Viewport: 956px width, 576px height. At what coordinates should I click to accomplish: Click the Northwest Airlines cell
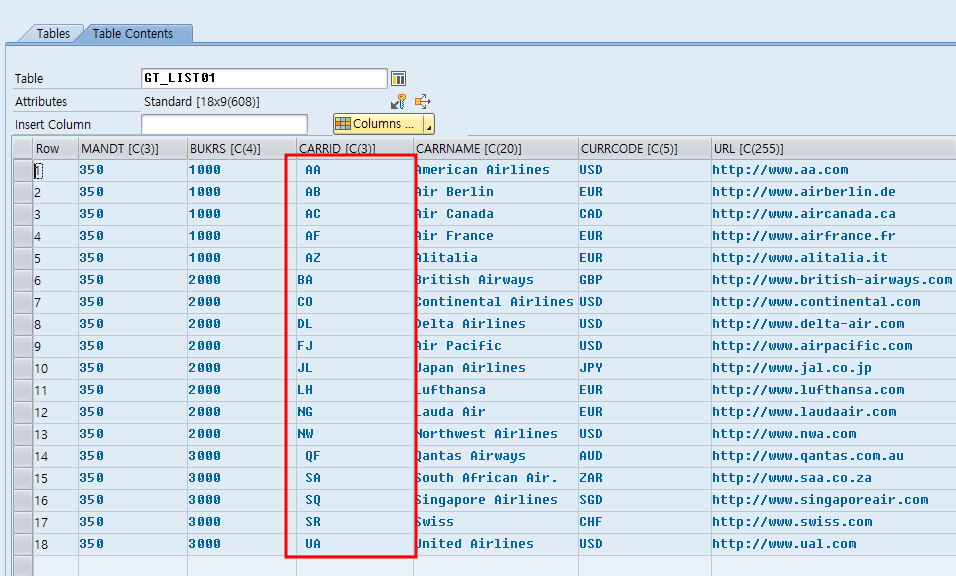(x=496, y=434)
